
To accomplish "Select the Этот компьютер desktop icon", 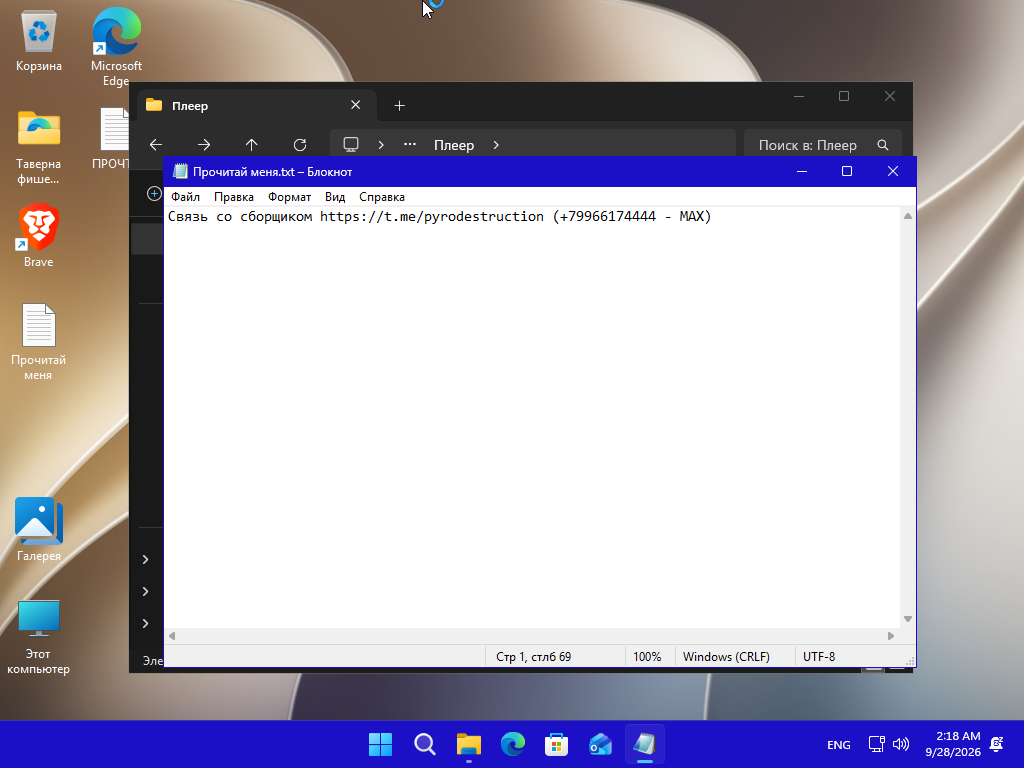I will pos(39,637).
